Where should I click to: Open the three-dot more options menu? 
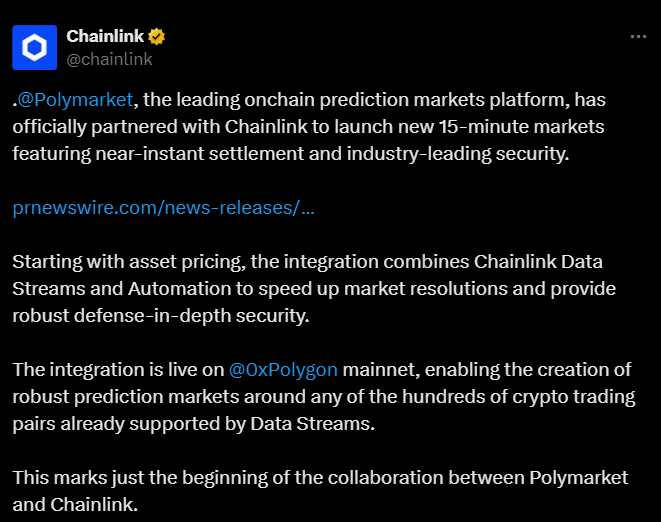pos(638,37)
